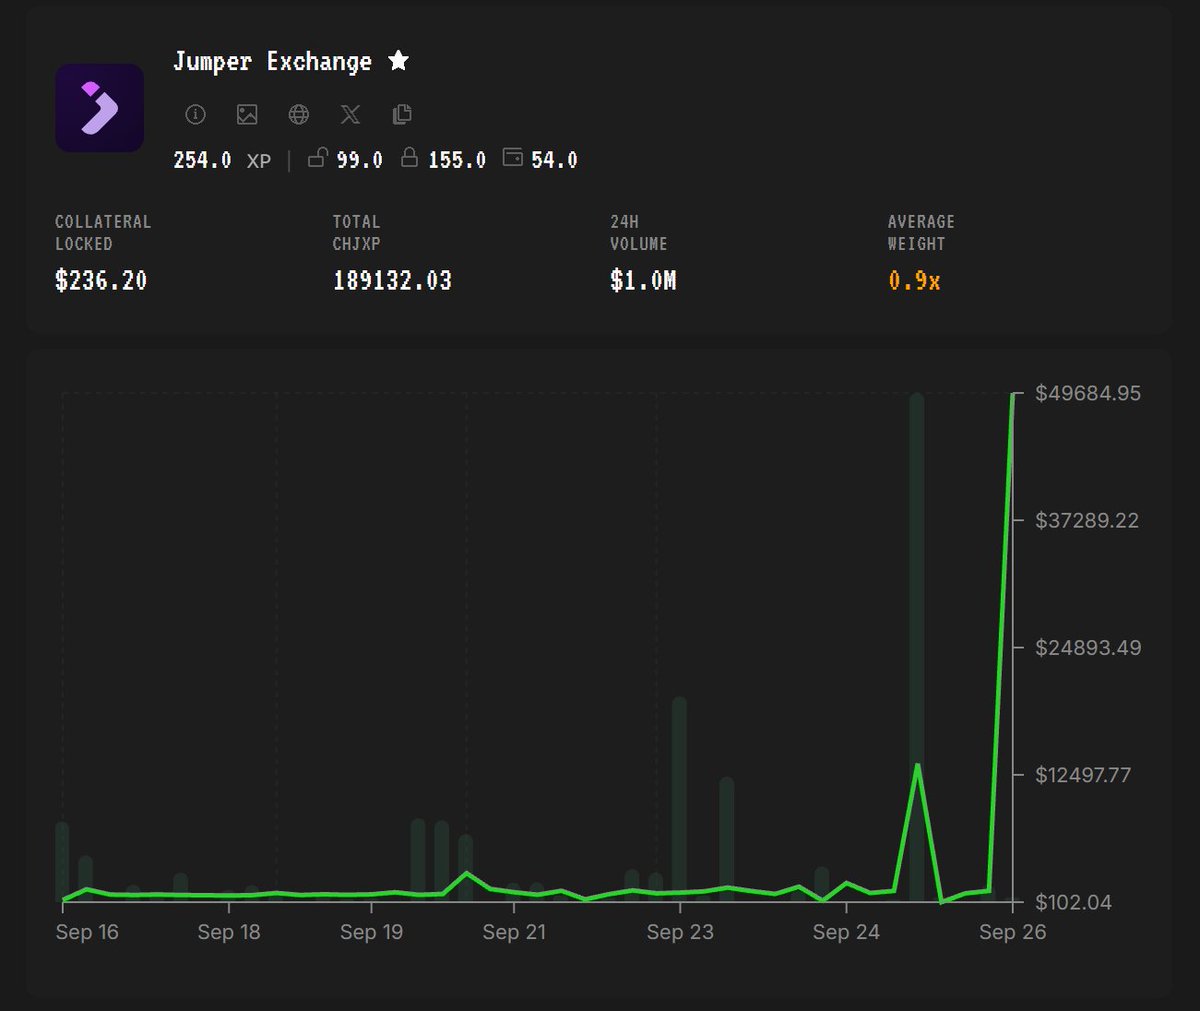Click the Average Weight label
1200x1011 pixels.
921,232
